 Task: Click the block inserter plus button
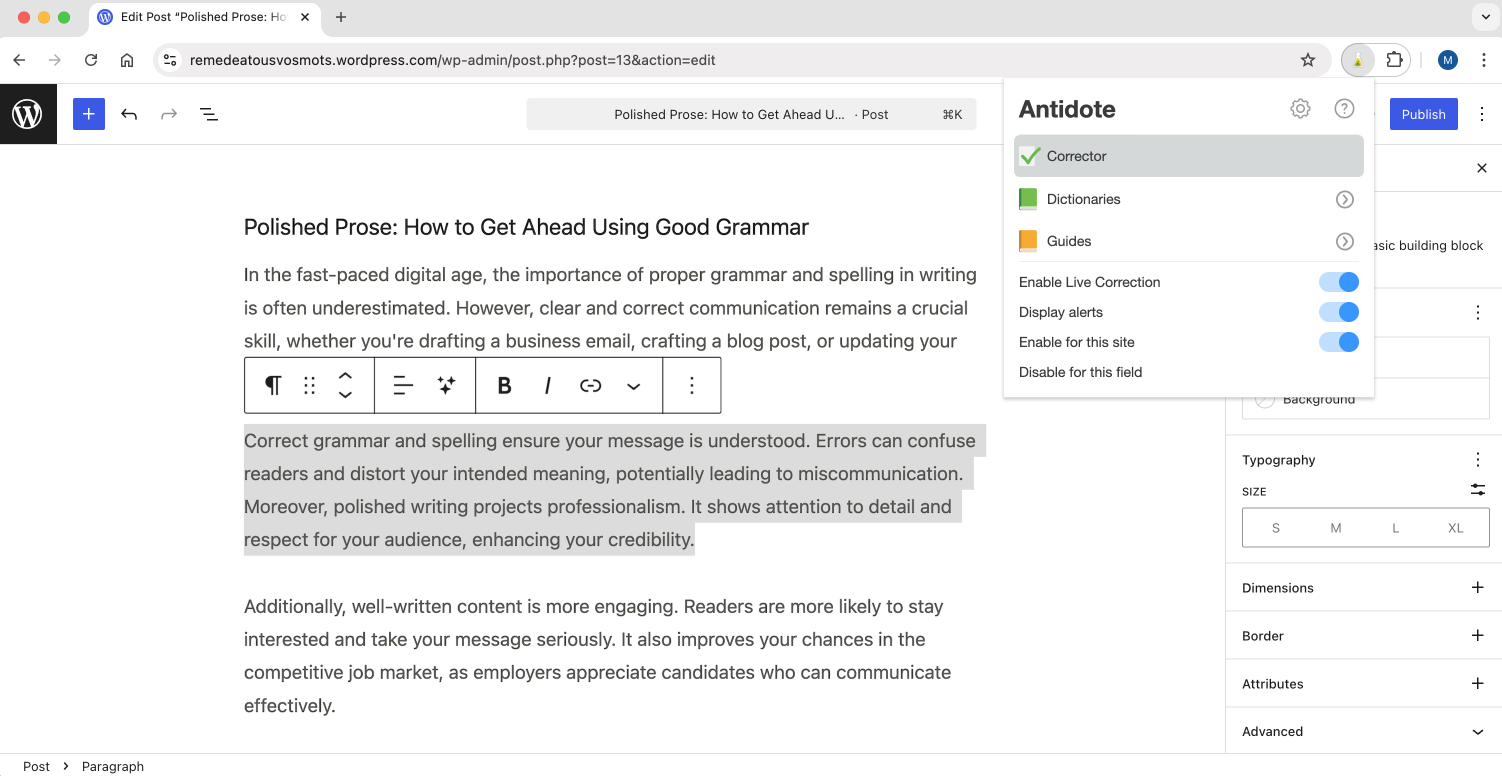(x=89, y=114)
